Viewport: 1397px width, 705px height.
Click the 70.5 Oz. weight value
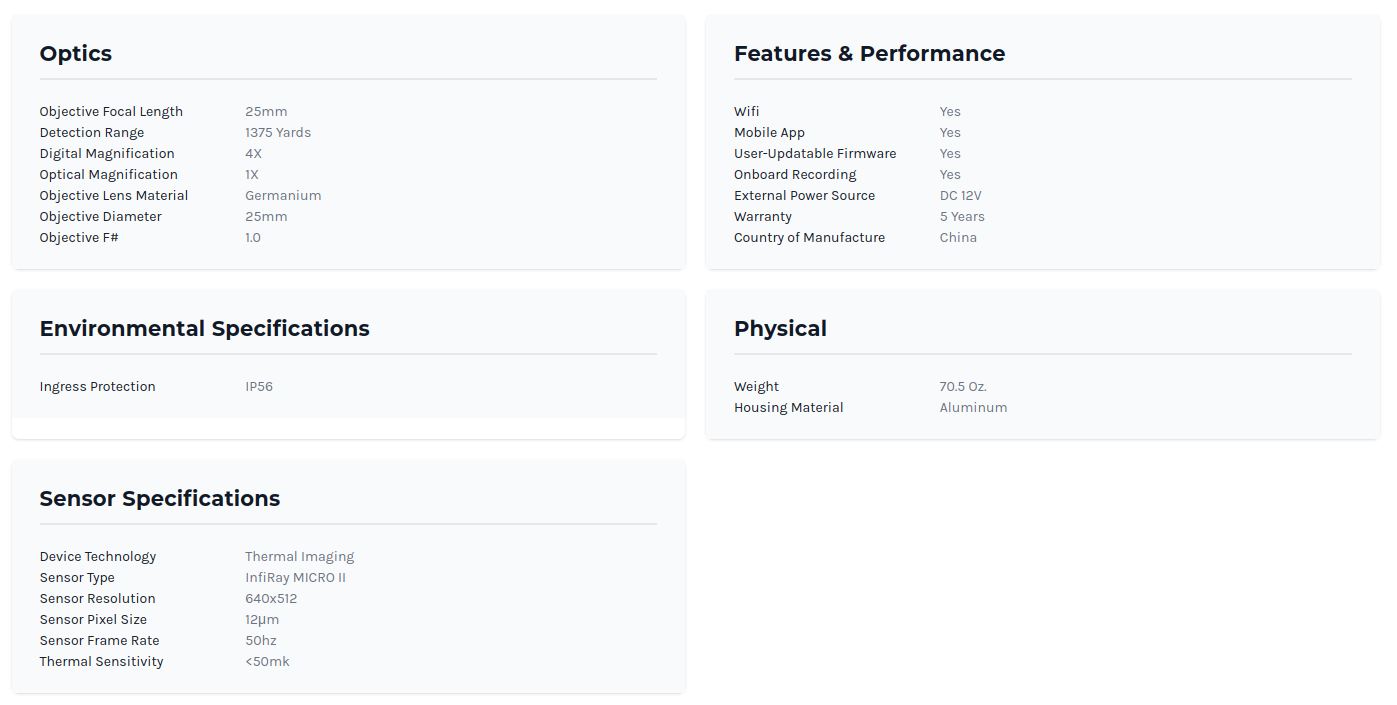[x=963, y=387]
